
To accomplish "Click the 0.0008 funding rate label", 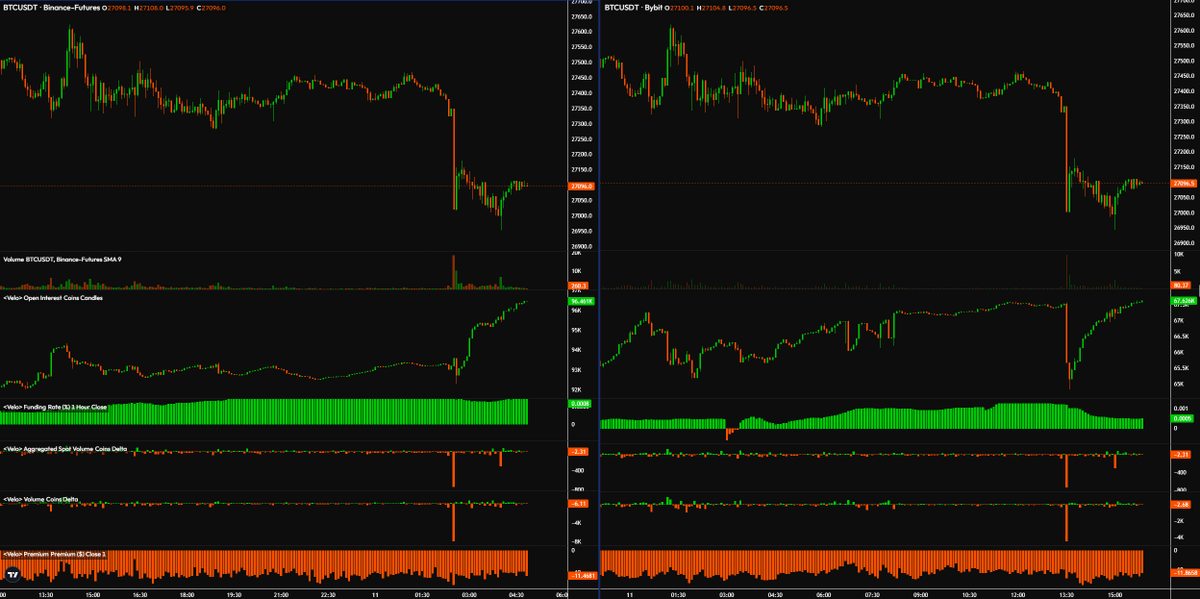I will point(580,404).
